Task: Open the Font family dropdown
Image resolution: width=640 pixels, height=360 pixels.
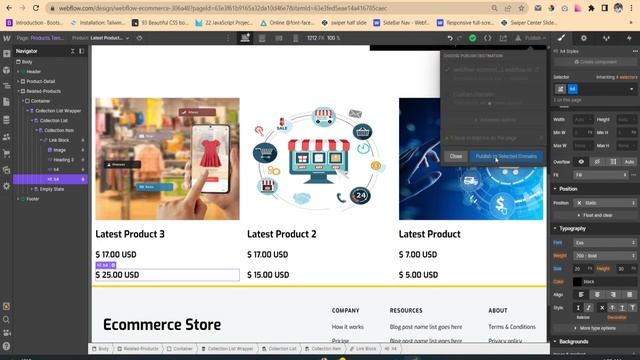Action: click(x=605, y=242)
